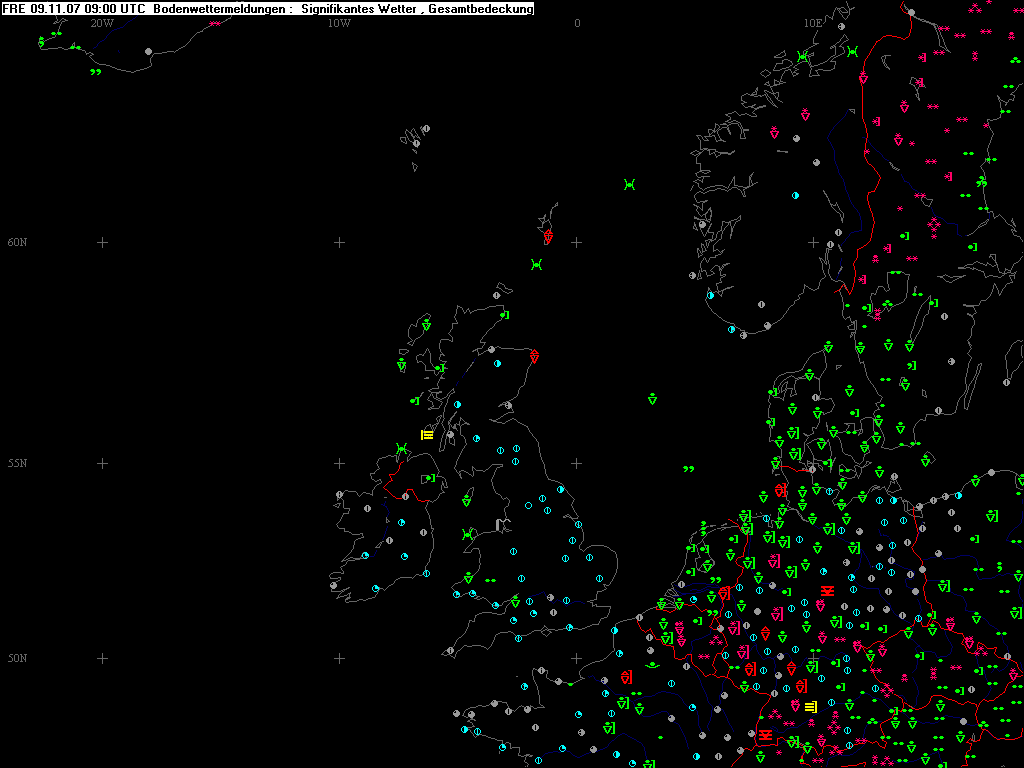The height and width of the screenshot is (768, 1024).
Task: Click the 10E longitude label
Action: coord(813,22)
